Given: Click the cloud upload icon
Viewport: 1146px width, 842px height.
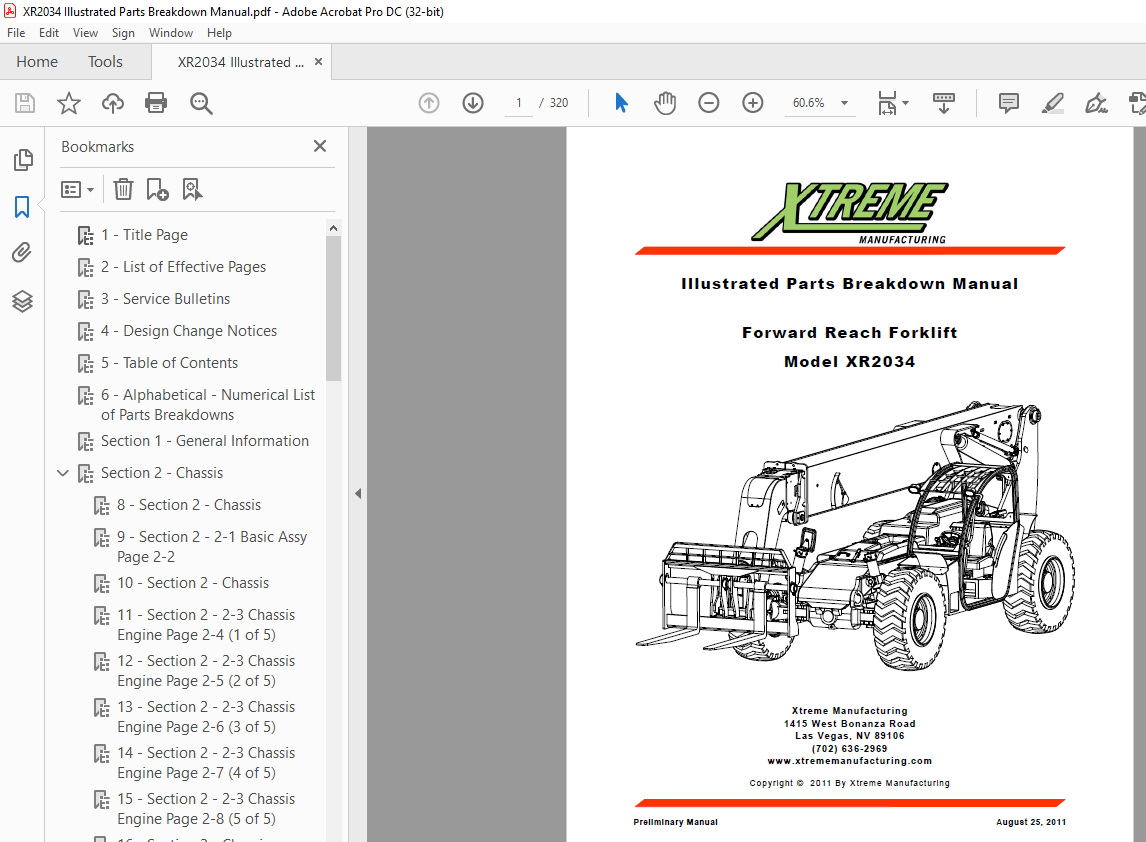Looking at the screenshot, I should [x=113, y=103].
